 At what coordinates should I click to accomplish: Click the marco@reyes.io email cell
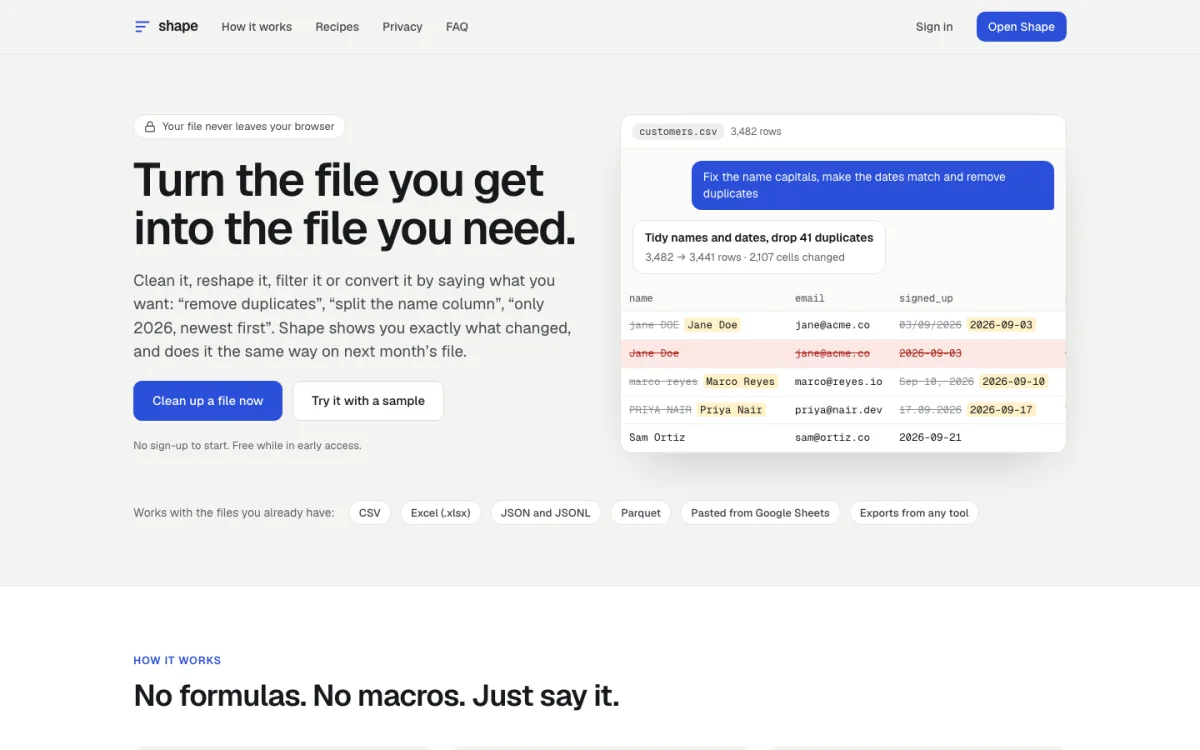[x=839, y=381]
